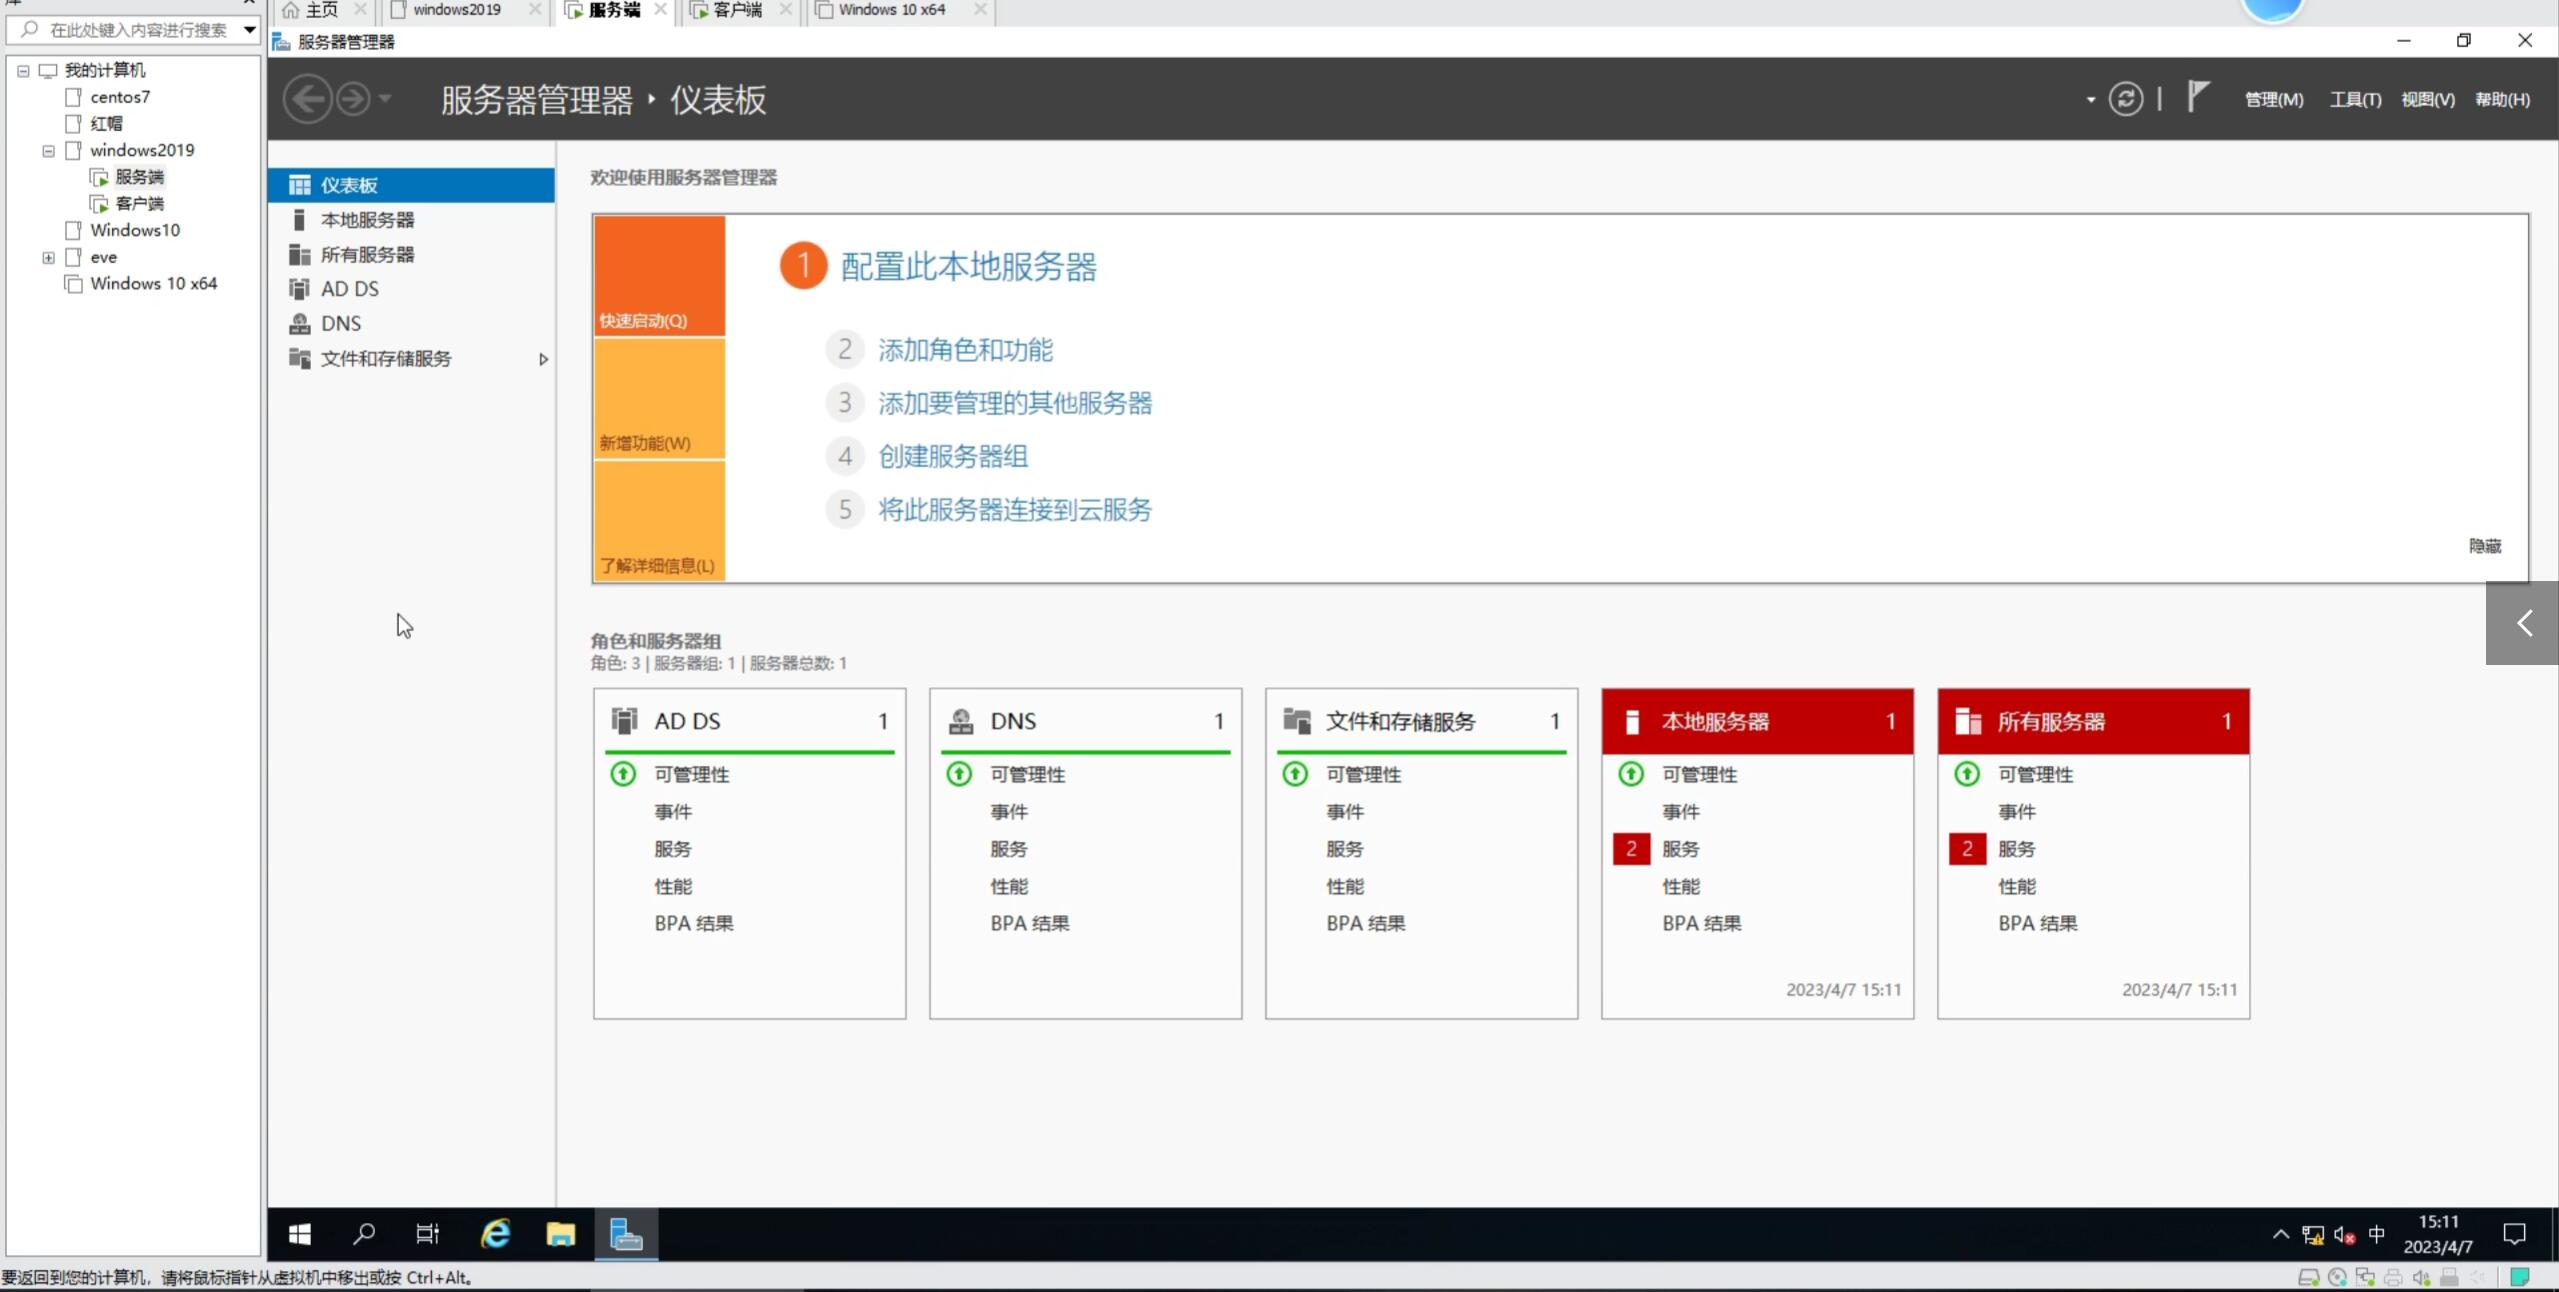
Task: Click the back navigation arrow
Action: (x=307, y=99)
